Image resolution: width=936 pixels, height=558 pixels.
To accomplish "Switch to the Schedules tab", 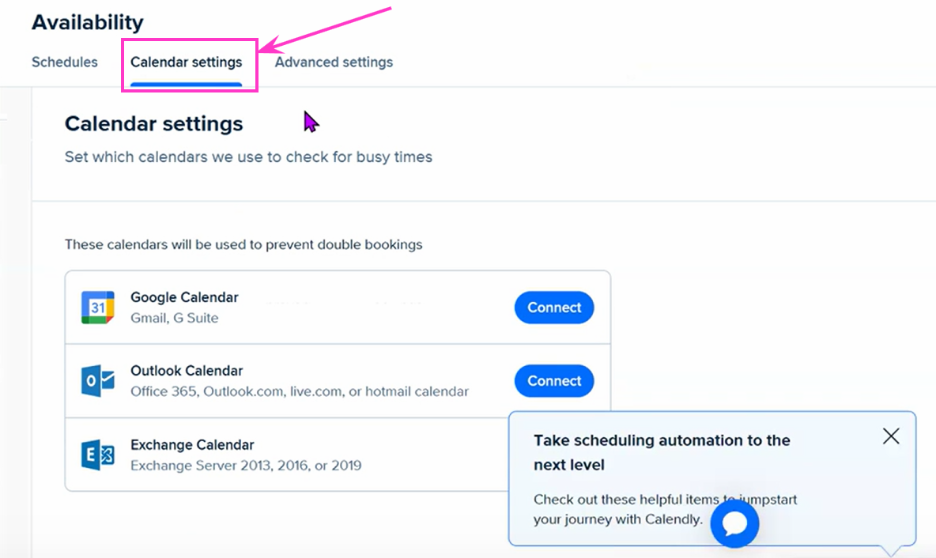I will coord(64,62).
